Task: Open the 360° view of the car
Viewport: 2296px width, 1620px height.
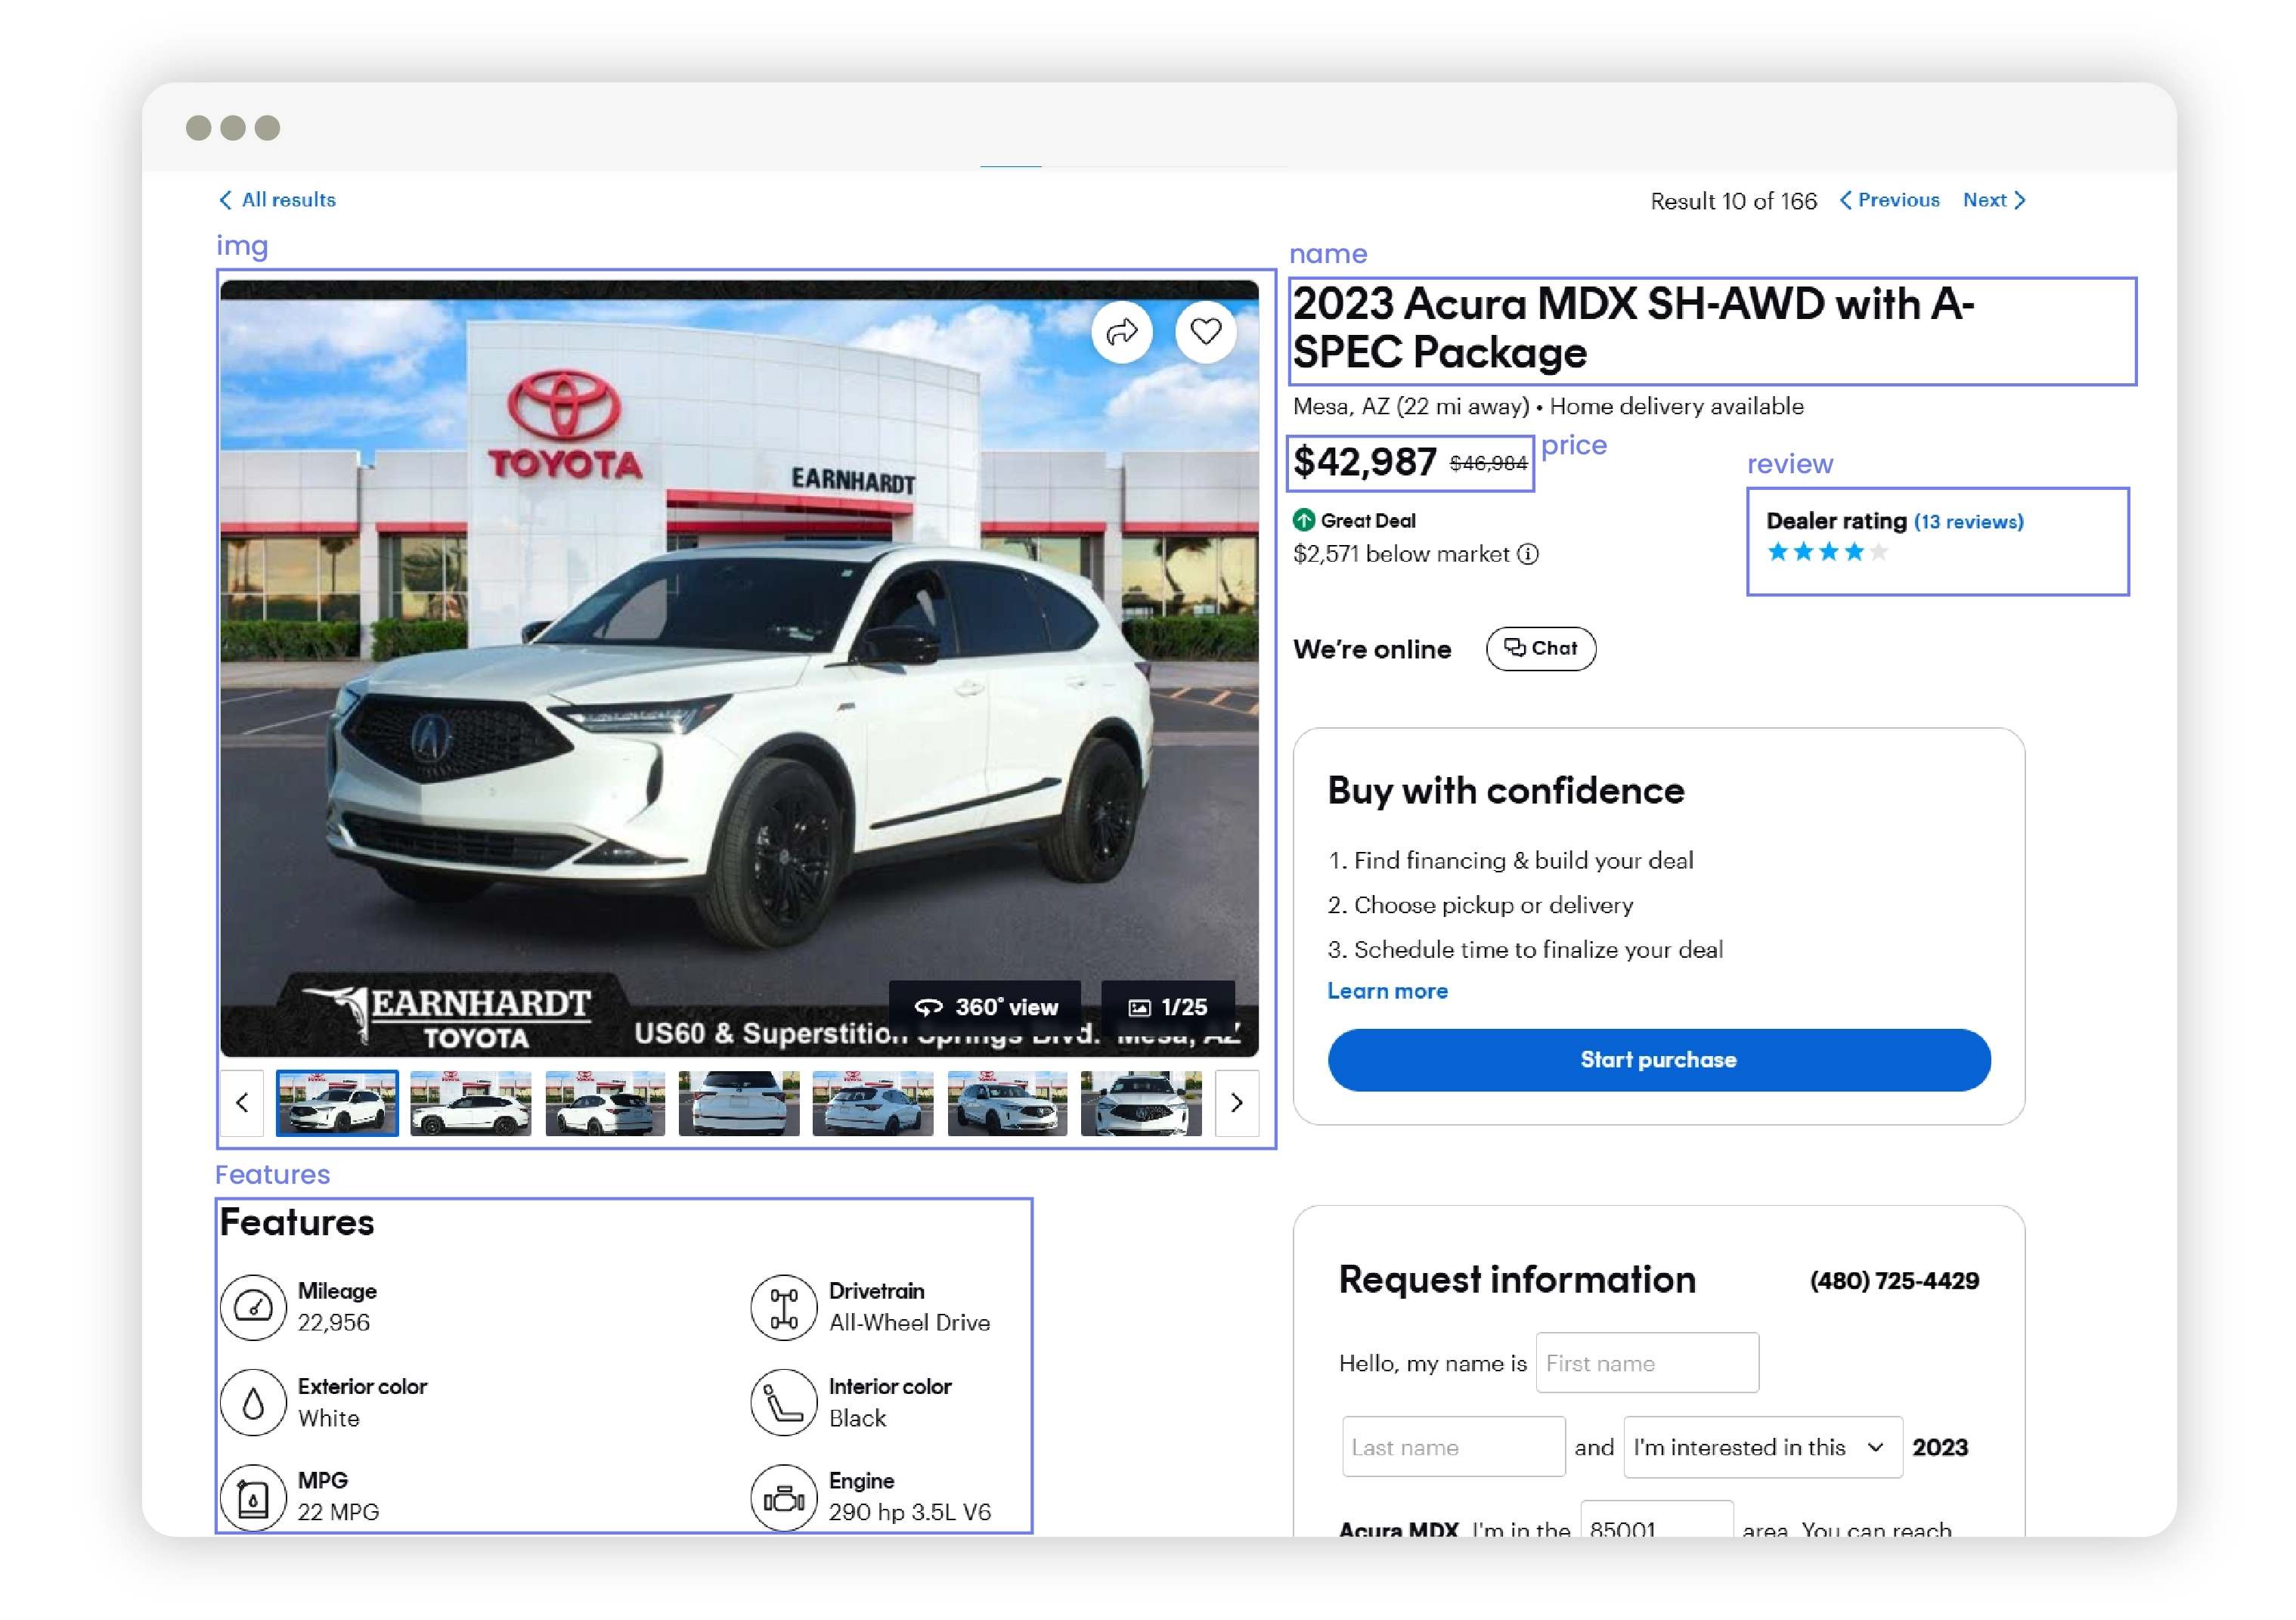Action: pyautogui.click(x=985, y=1007)
